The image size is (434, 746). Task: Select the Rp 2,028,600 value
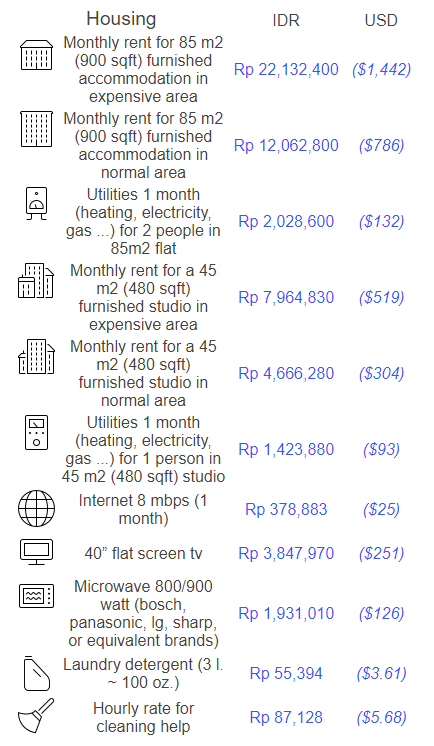(286, 221)
